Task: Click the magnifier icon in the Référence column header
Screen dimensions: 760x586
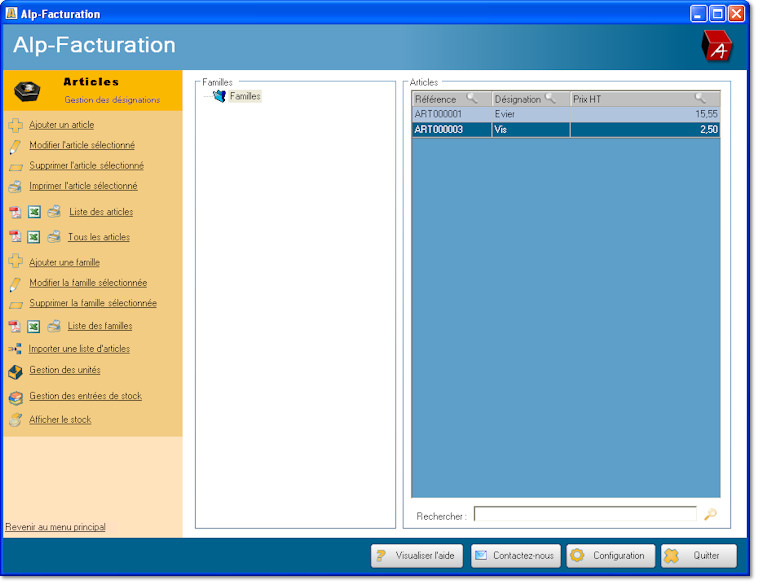Action: [472, 99]
